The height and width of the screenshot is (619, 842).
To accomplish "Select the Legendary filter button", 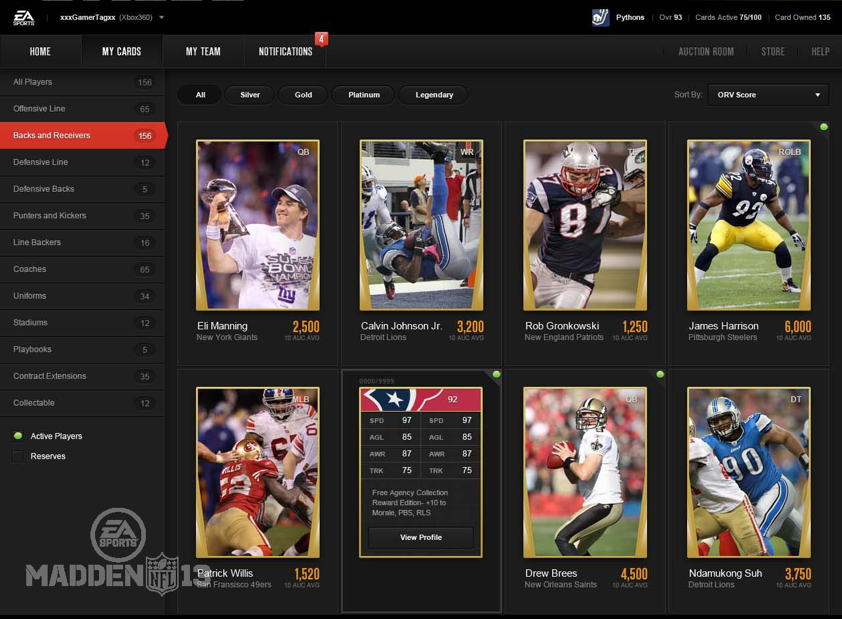I will click(434, 95).
